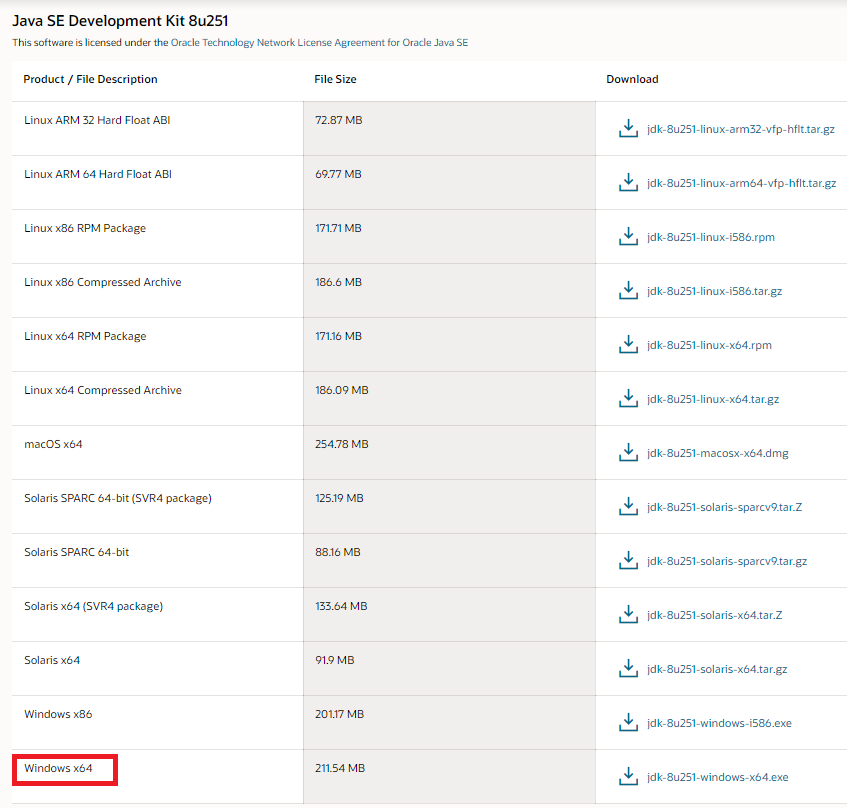Select 'Linux ARM 64 Hard Float ABI' text

click(x=98, y=174)
